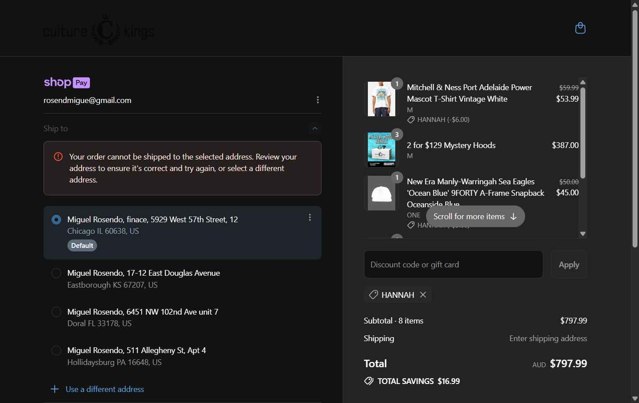The image size is (639, 403).
Task: Click the HANNAH (-$6.00) tag under Mitchell & Ness item
Action: (x=438, y=119)
